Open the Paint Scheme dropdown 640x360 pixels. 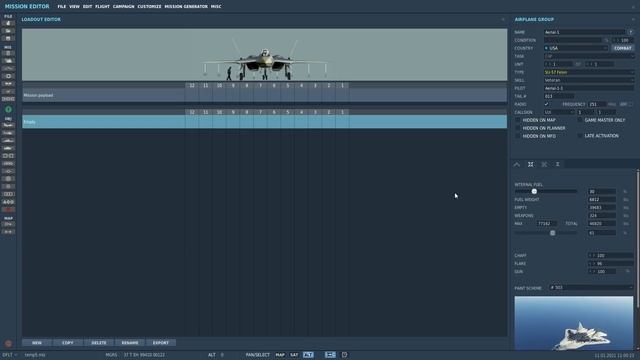[591, 288]
